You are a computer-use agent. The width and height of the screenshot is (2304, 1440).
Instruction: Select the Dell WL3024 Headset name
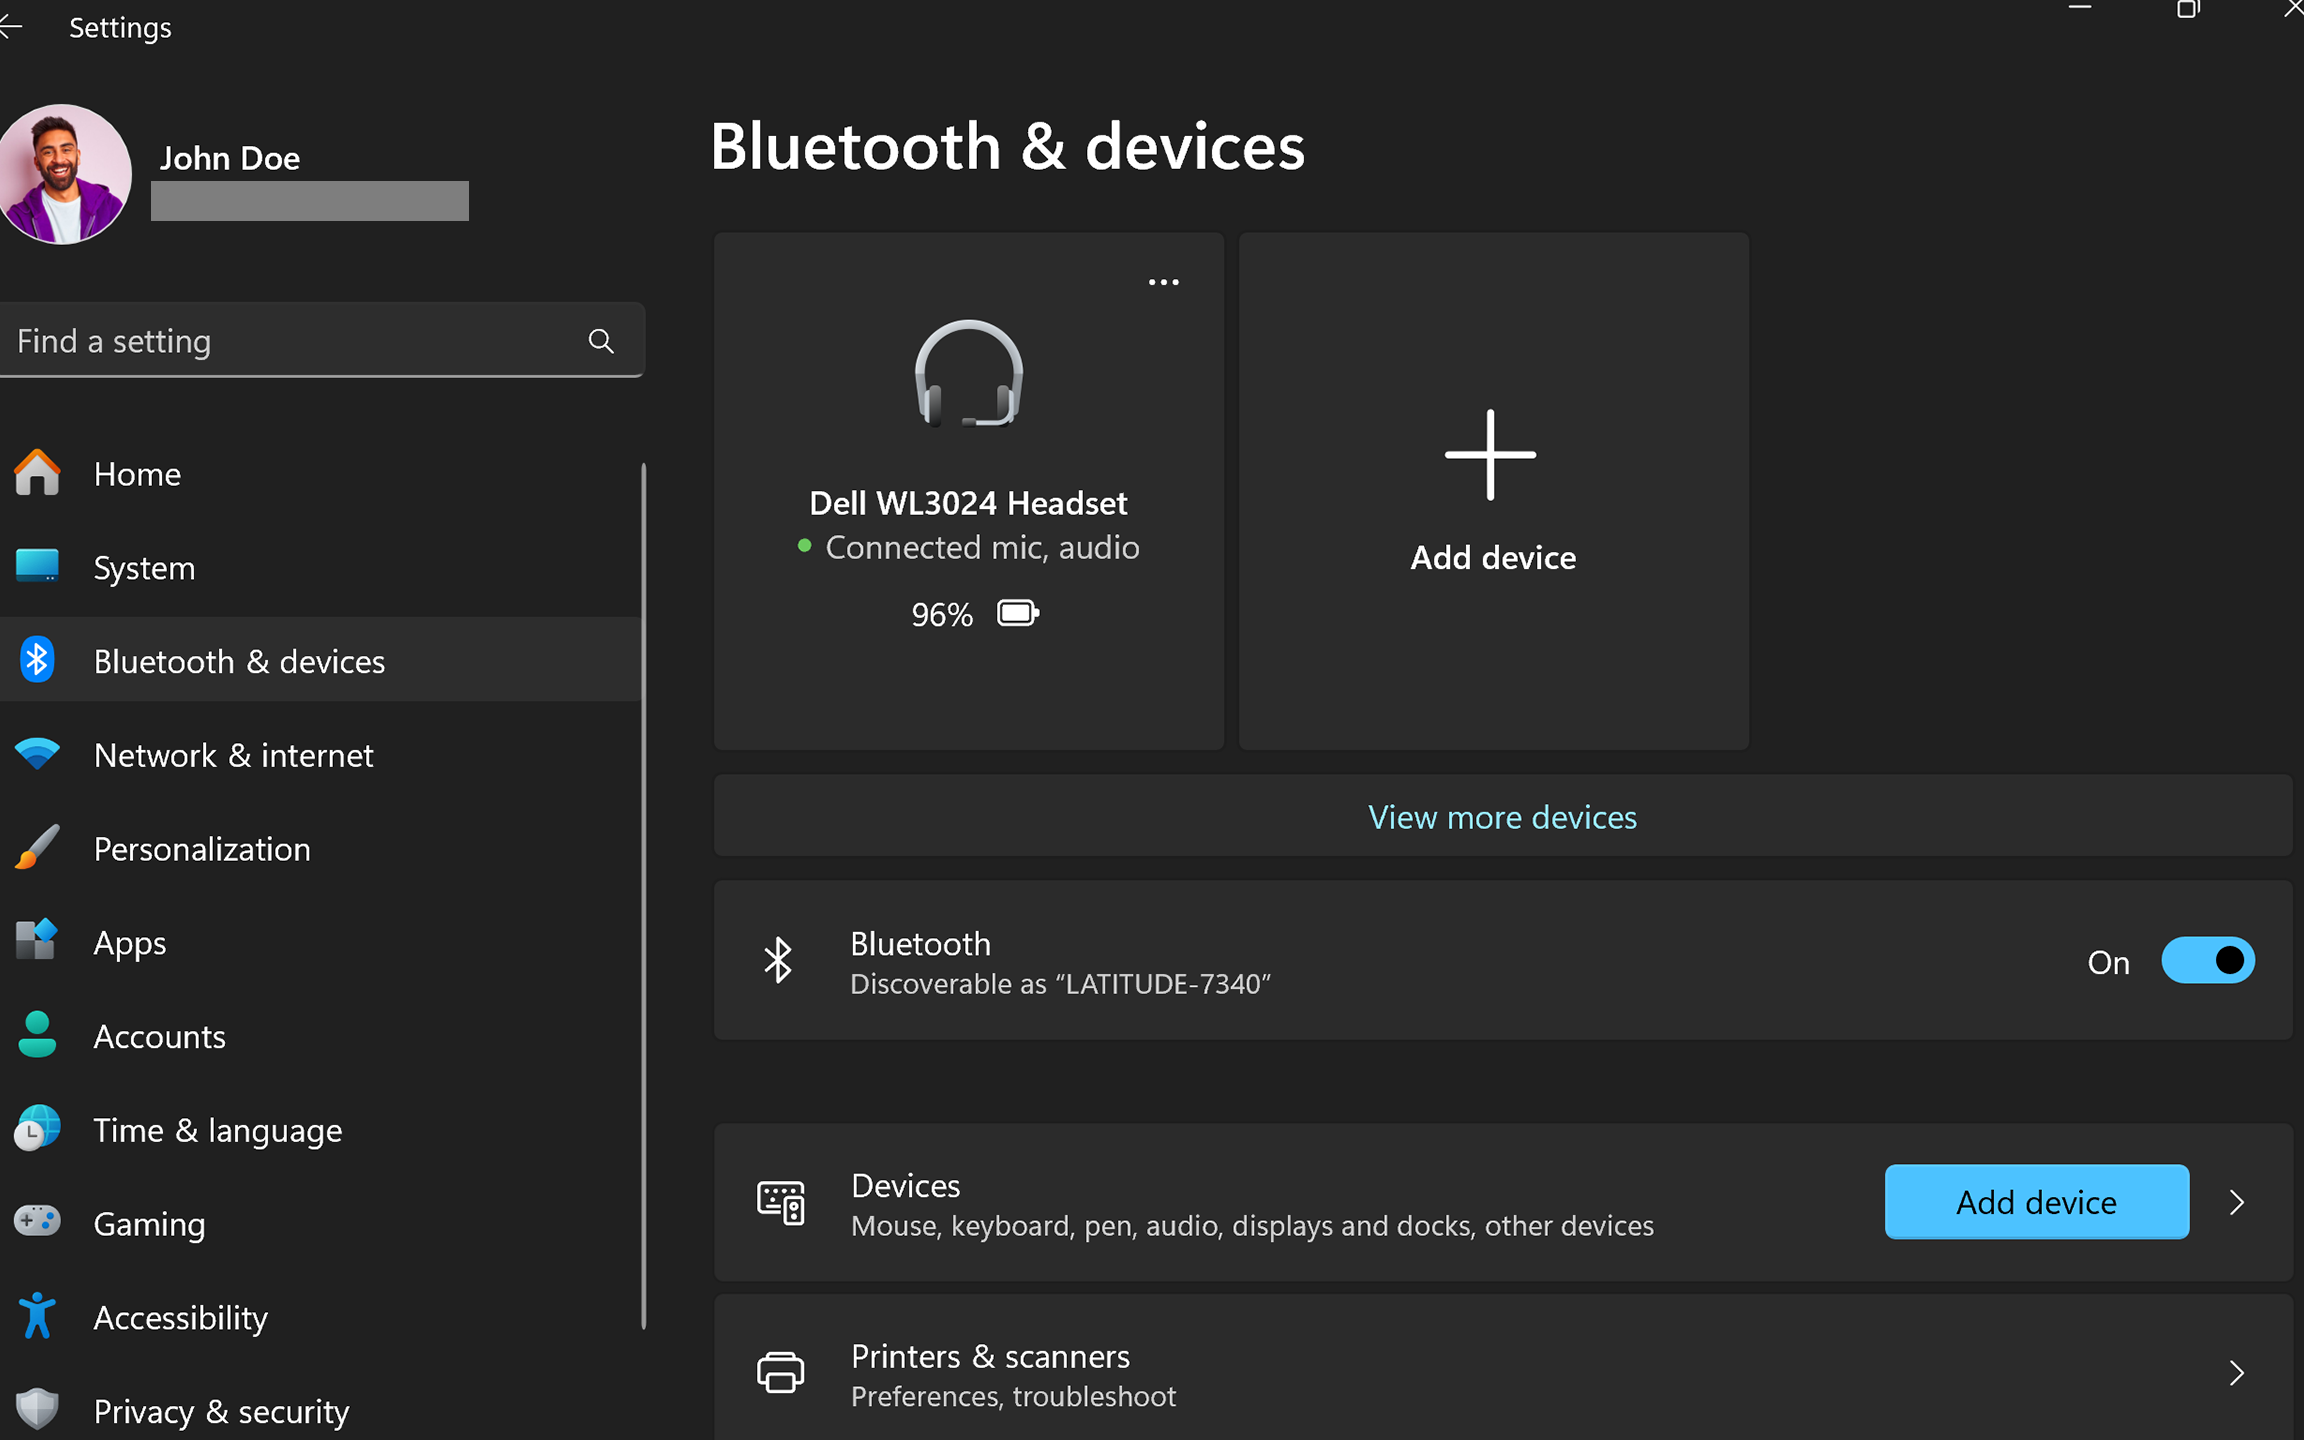968,503
